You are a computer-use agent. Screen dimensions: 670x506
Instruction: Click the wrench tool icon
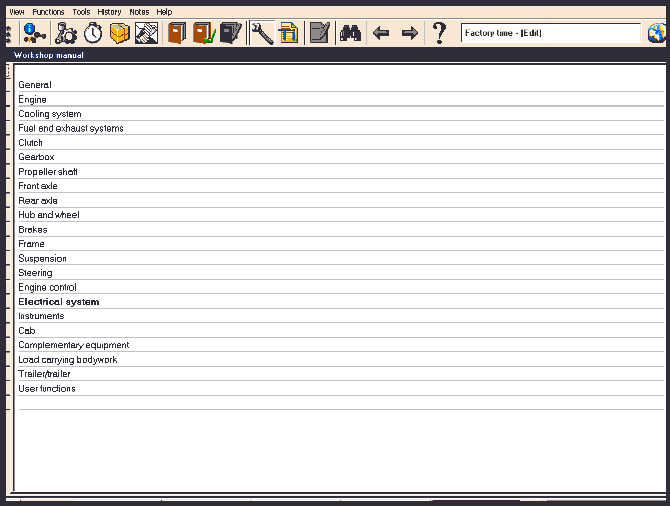point(262,33)
